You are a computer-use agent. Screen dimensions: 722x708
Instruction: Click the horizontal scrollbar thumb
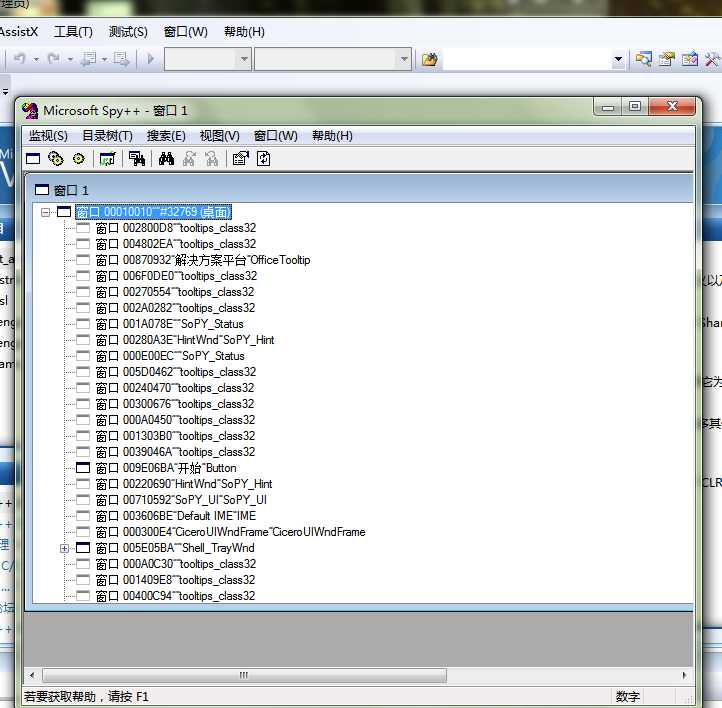(x=244, y=675)
